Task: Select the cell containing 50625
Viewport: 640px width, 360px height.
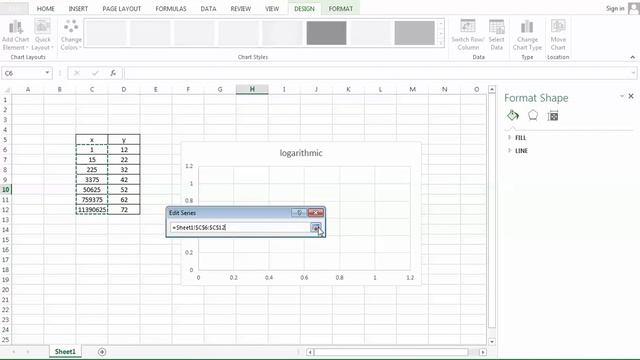Action: [92, 190]
